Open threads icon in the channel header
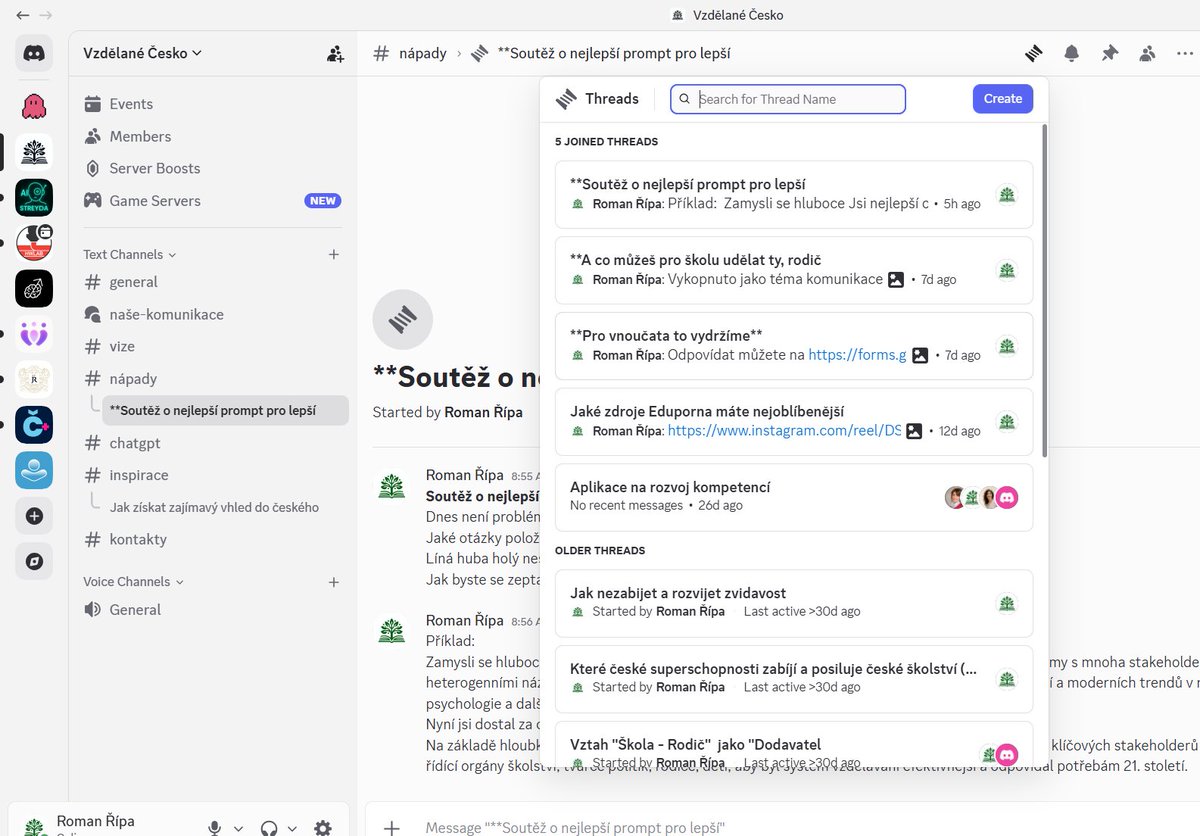 click(1034, 53)
